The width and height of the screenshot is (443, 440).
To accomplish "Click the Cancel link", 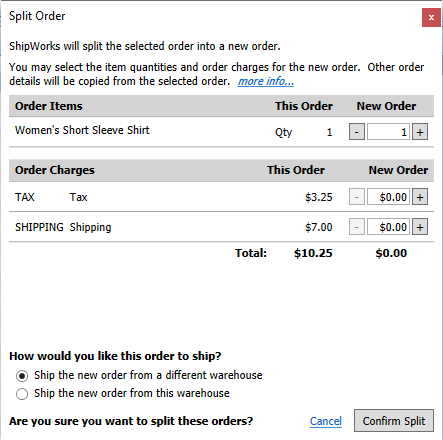I will [326, 421].
